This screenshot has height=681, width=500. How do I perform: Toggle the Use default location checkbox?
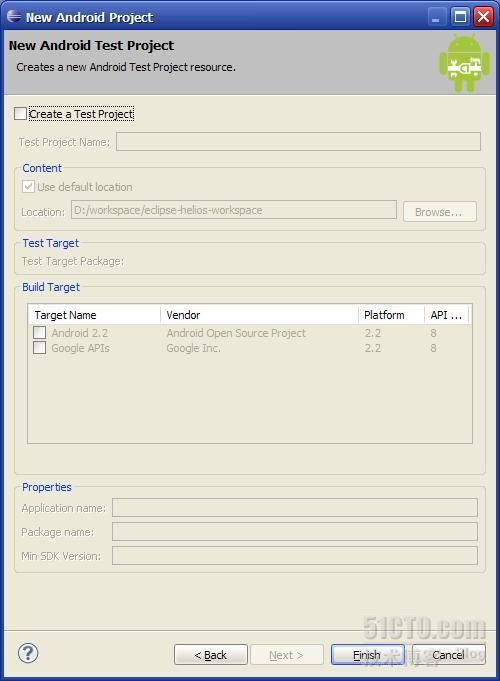tap(28, 187)
